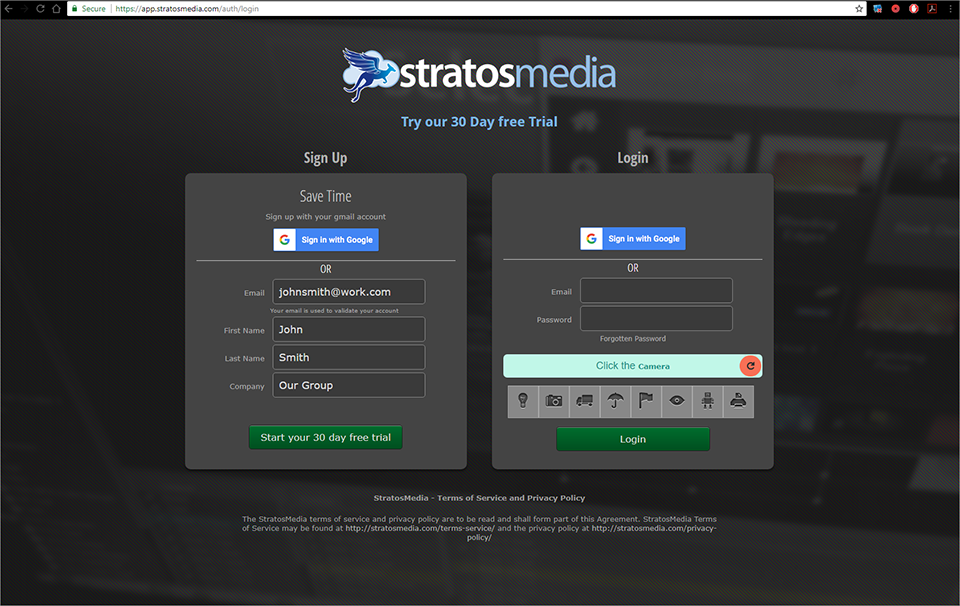This screenshot has height=606, width=960.
Task: Click the Company field with Our Group
Action: 348,385
